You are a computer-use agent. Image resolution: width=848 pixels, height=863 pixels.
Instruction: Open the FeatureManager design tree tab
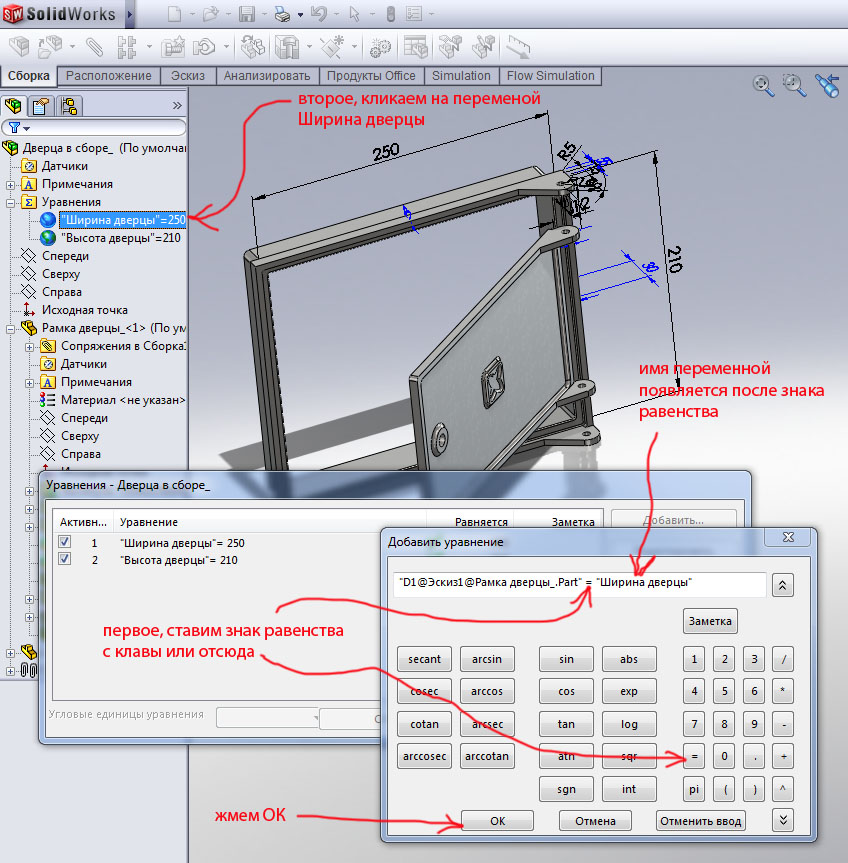point(15,106)
